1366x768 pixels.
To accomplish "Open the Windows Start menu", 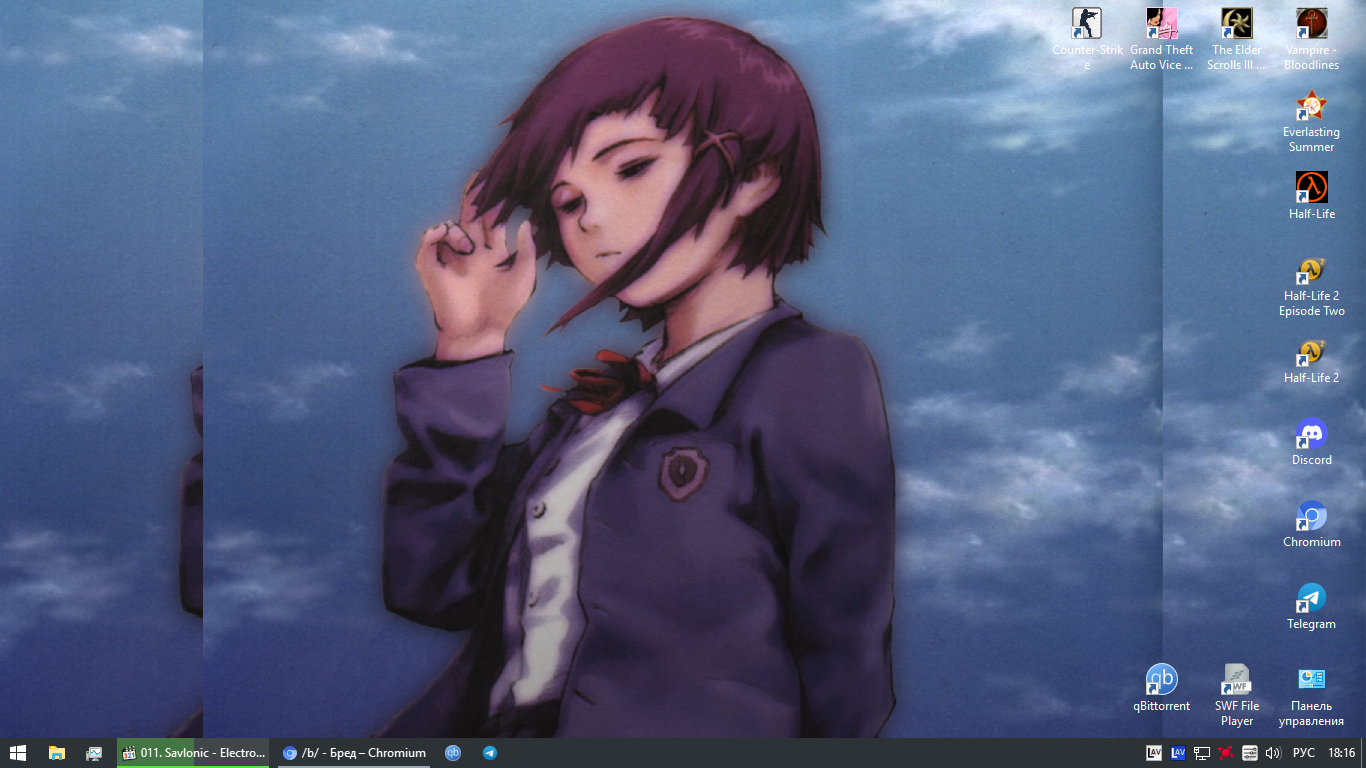I will tap(18, 753).
